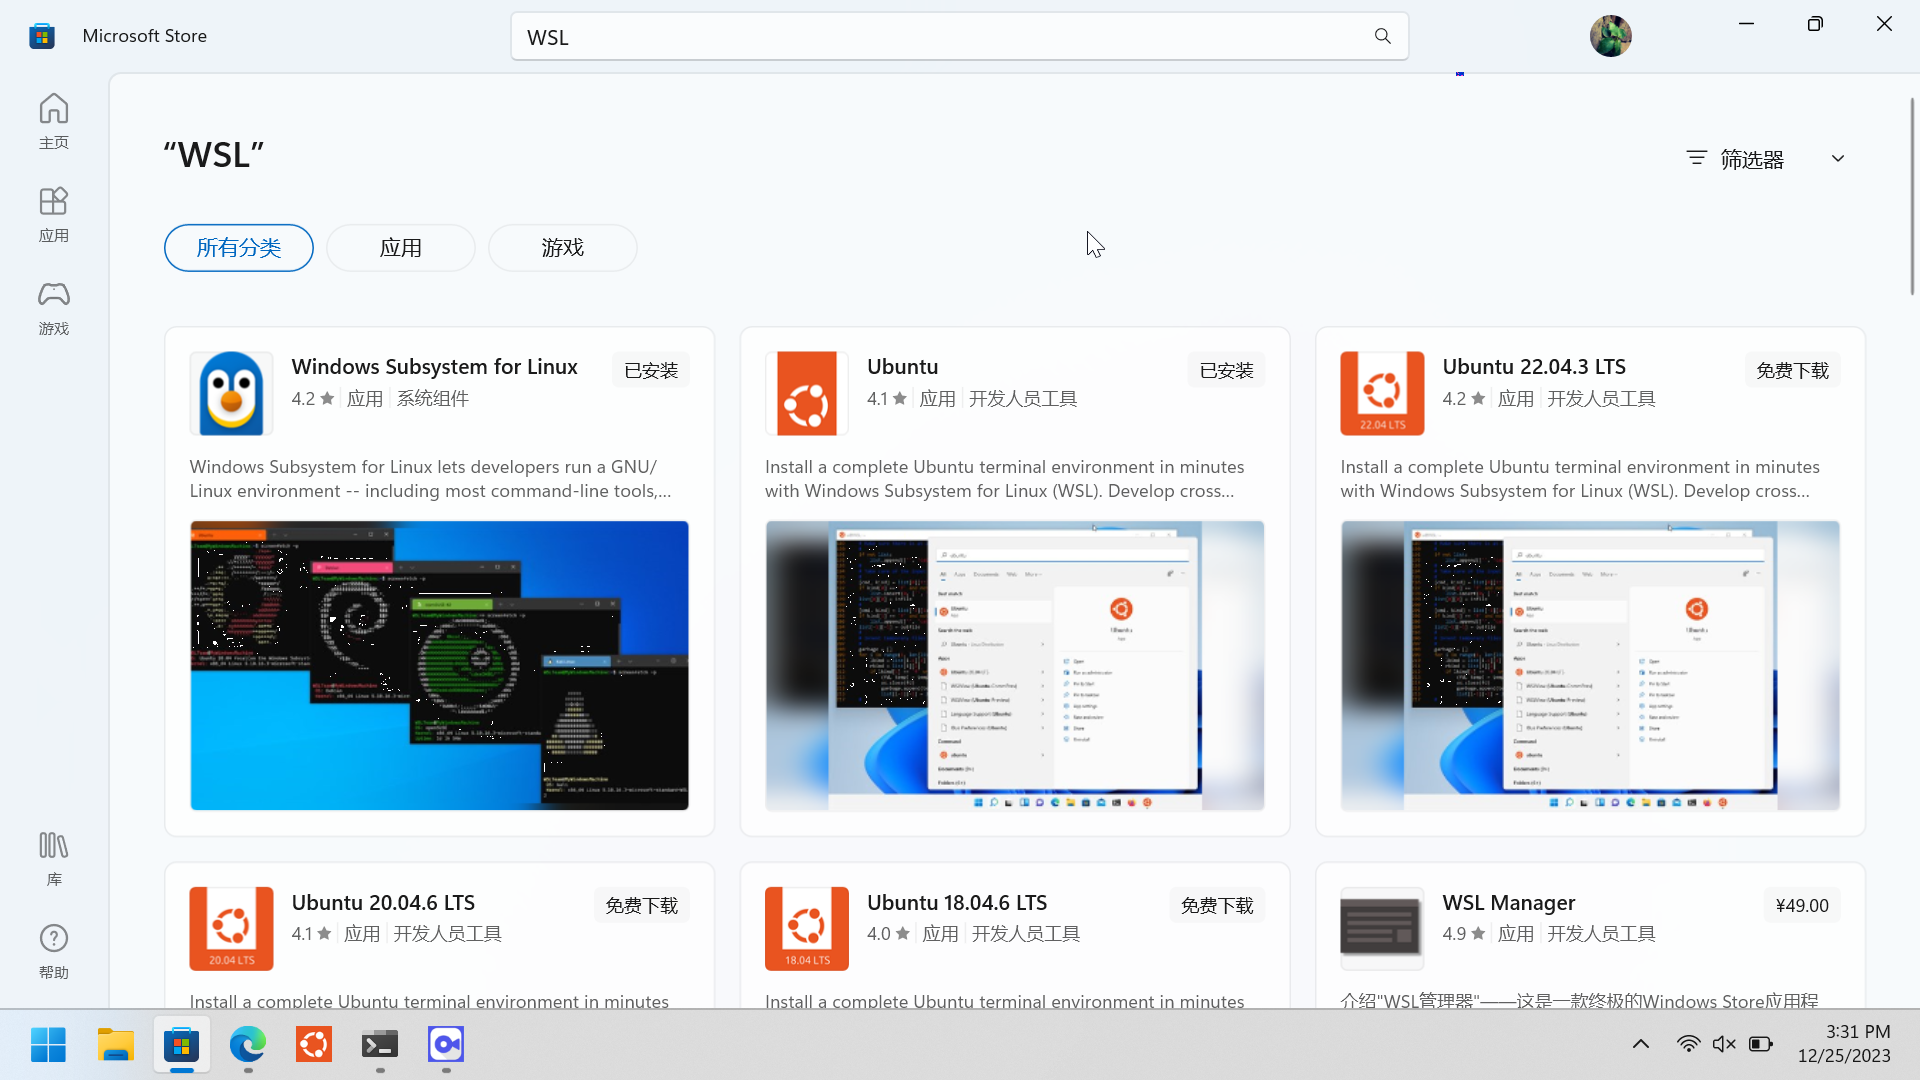Image resolution: width=1920 pixels, height=1080 pixels.
Task: Click the vertical scrollbar of results
Action: pyautogui.click(x=1912, y=196)
